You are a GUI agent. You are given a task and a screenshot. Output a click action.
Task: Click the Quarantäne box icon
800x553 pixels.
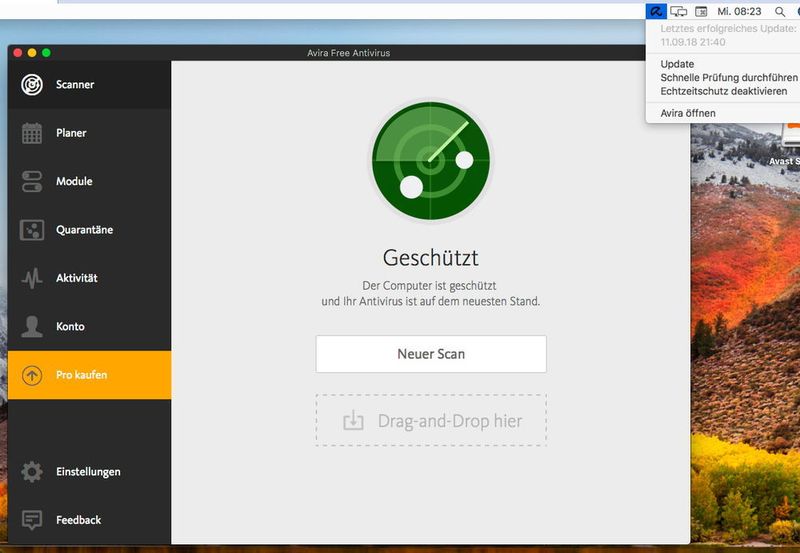(32, 230)
